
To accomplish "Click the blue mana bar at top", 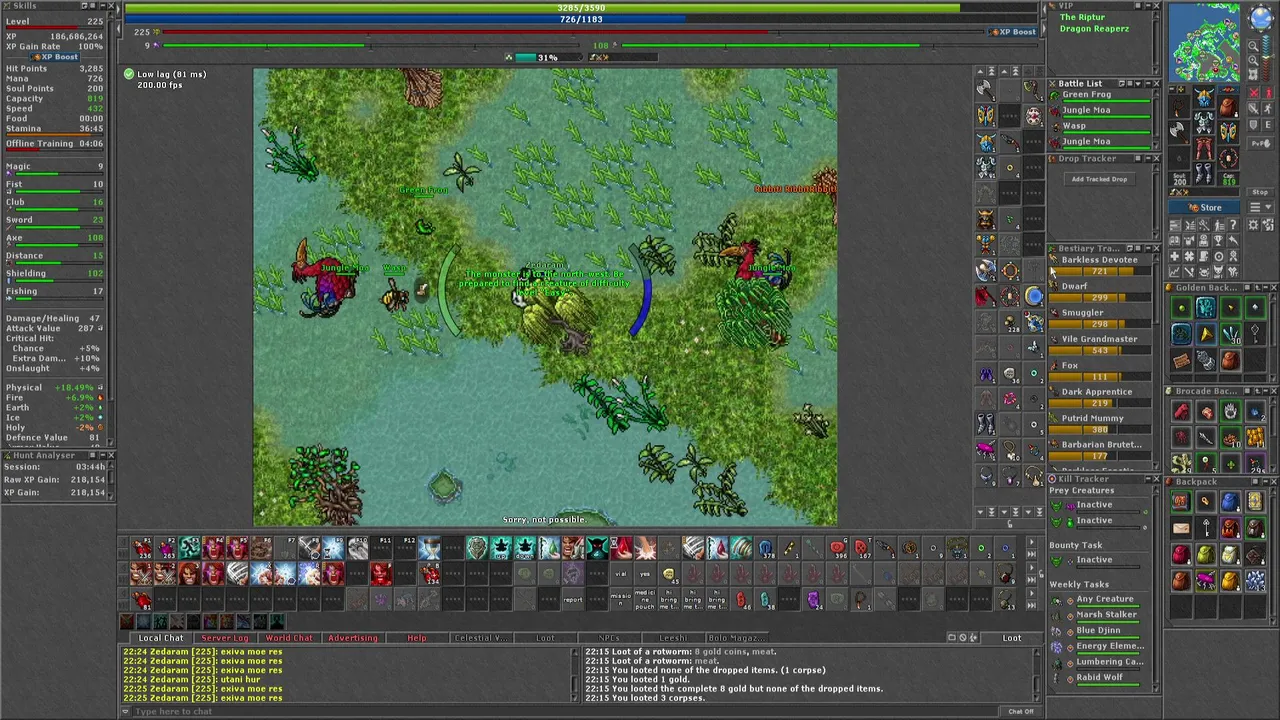I will click(582, 19).
